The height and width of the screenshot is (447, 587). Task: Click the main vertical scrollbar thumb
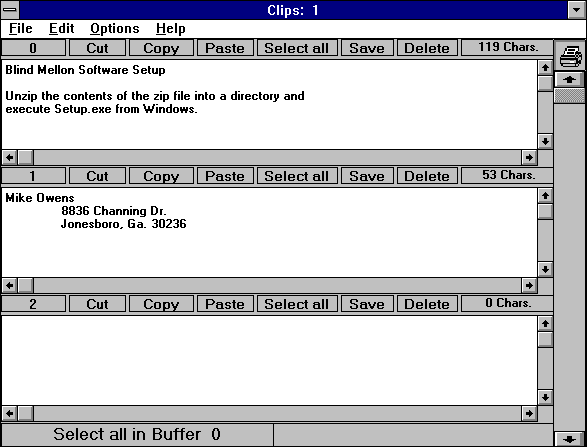[x=570, y=96]
